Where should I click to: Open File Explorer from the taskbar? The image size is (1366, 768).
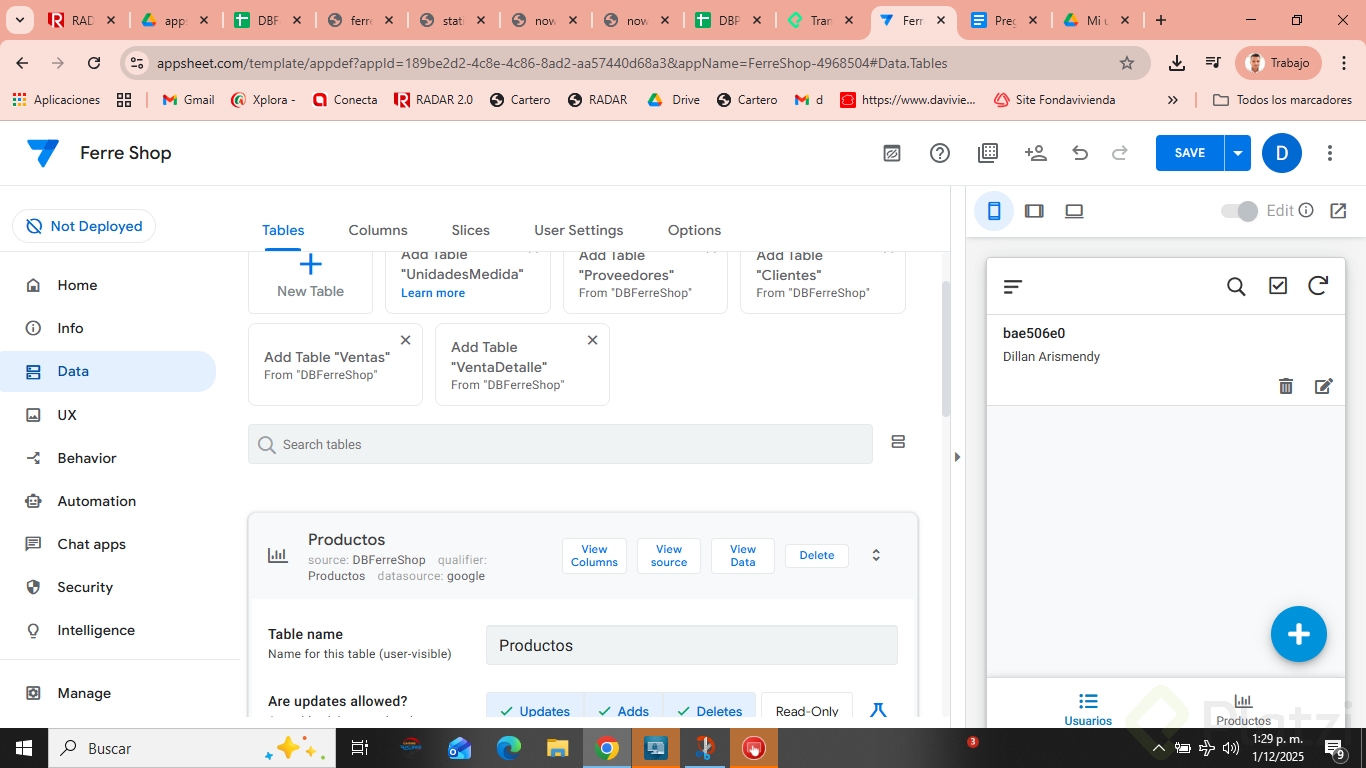tap(558, 748)
